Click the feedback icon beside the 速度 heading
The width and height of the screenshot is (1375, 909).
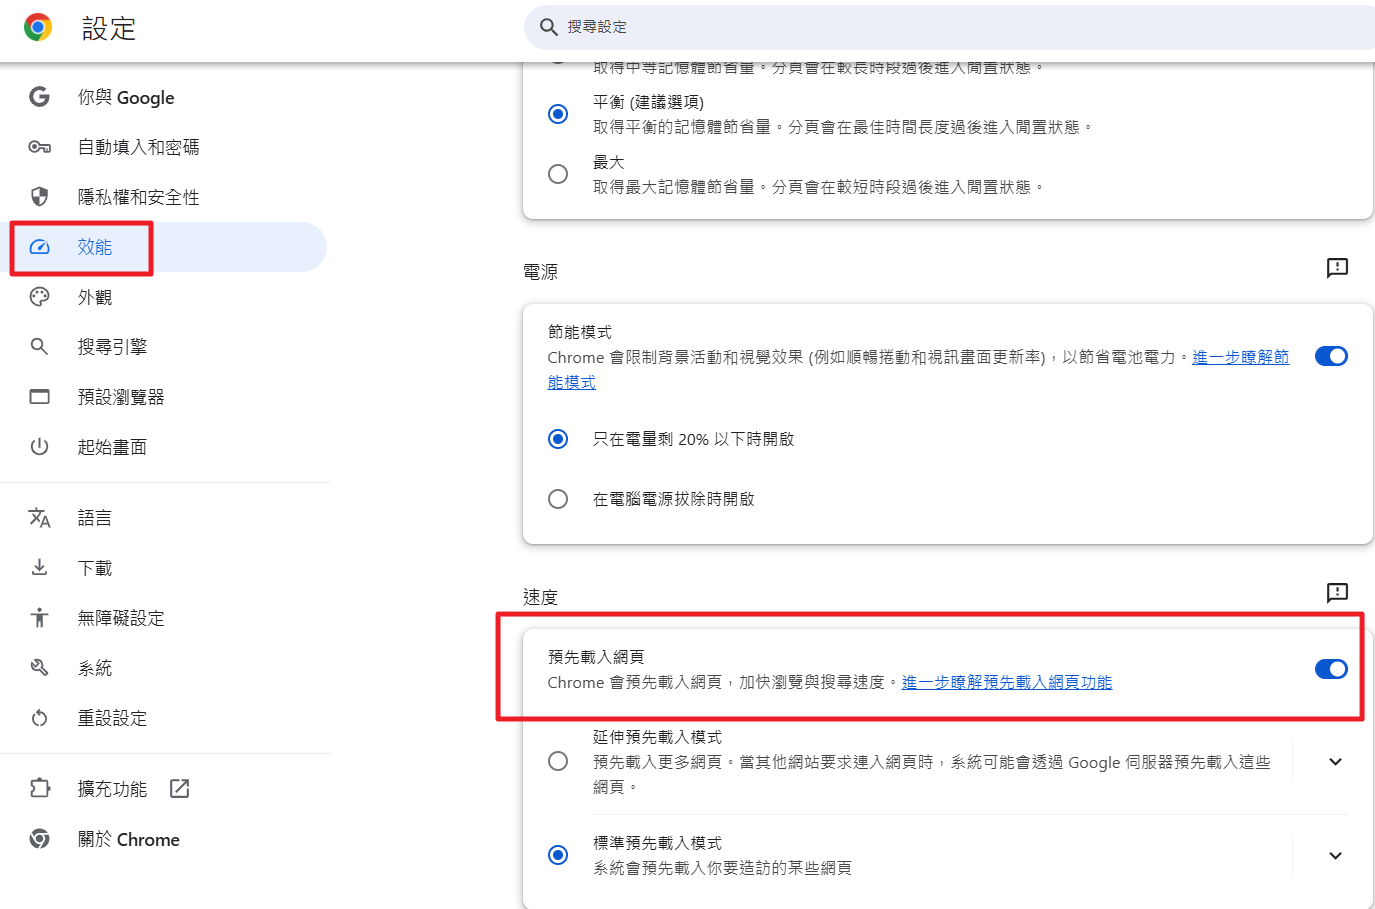tap(1337, 593)
